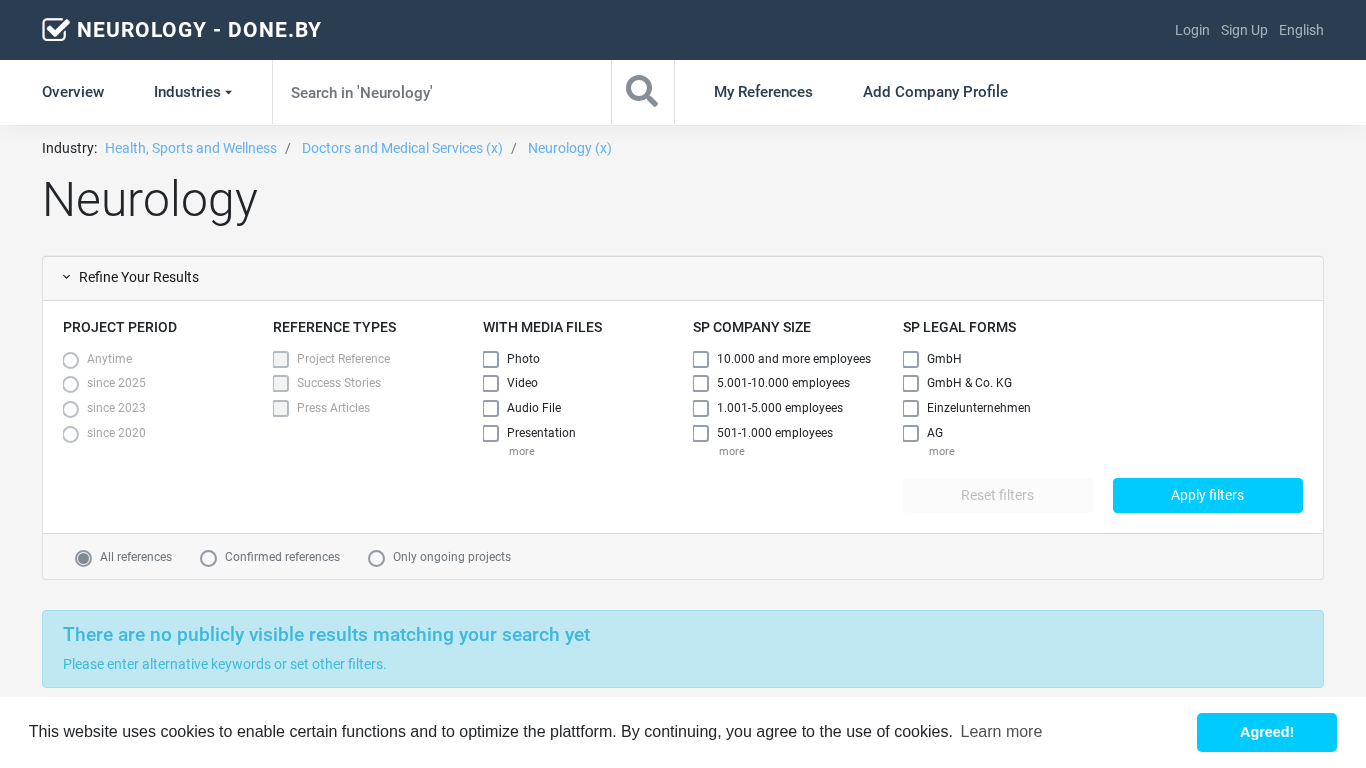The height and width of the screenshot is (768, 1366).
Task: Focus the Search in 'Neurology' field
Action: [x=441, y=92]
